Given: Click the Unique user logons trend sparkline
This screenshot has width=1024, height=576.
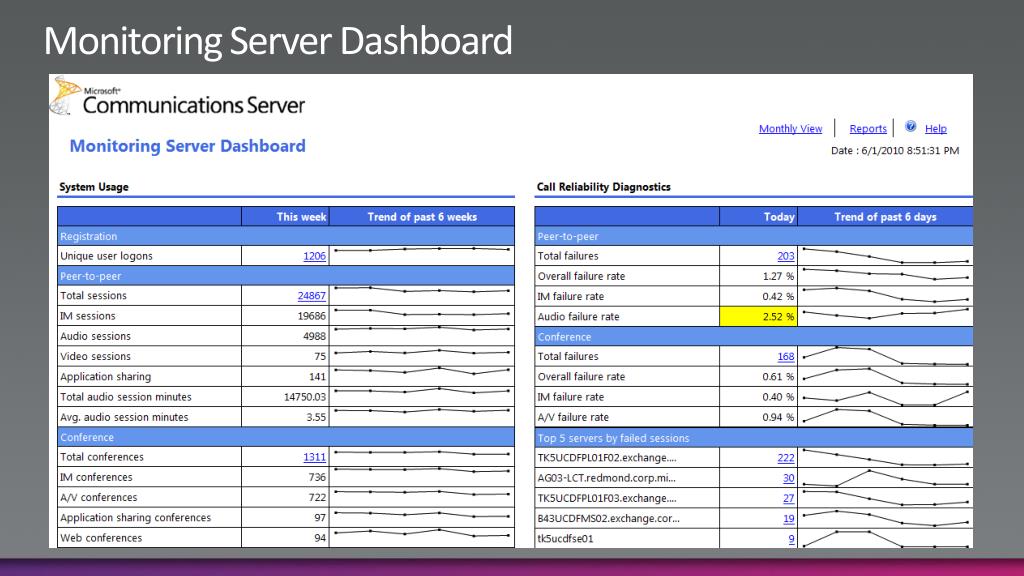Looking at the screenshot, I should (422, 249).
